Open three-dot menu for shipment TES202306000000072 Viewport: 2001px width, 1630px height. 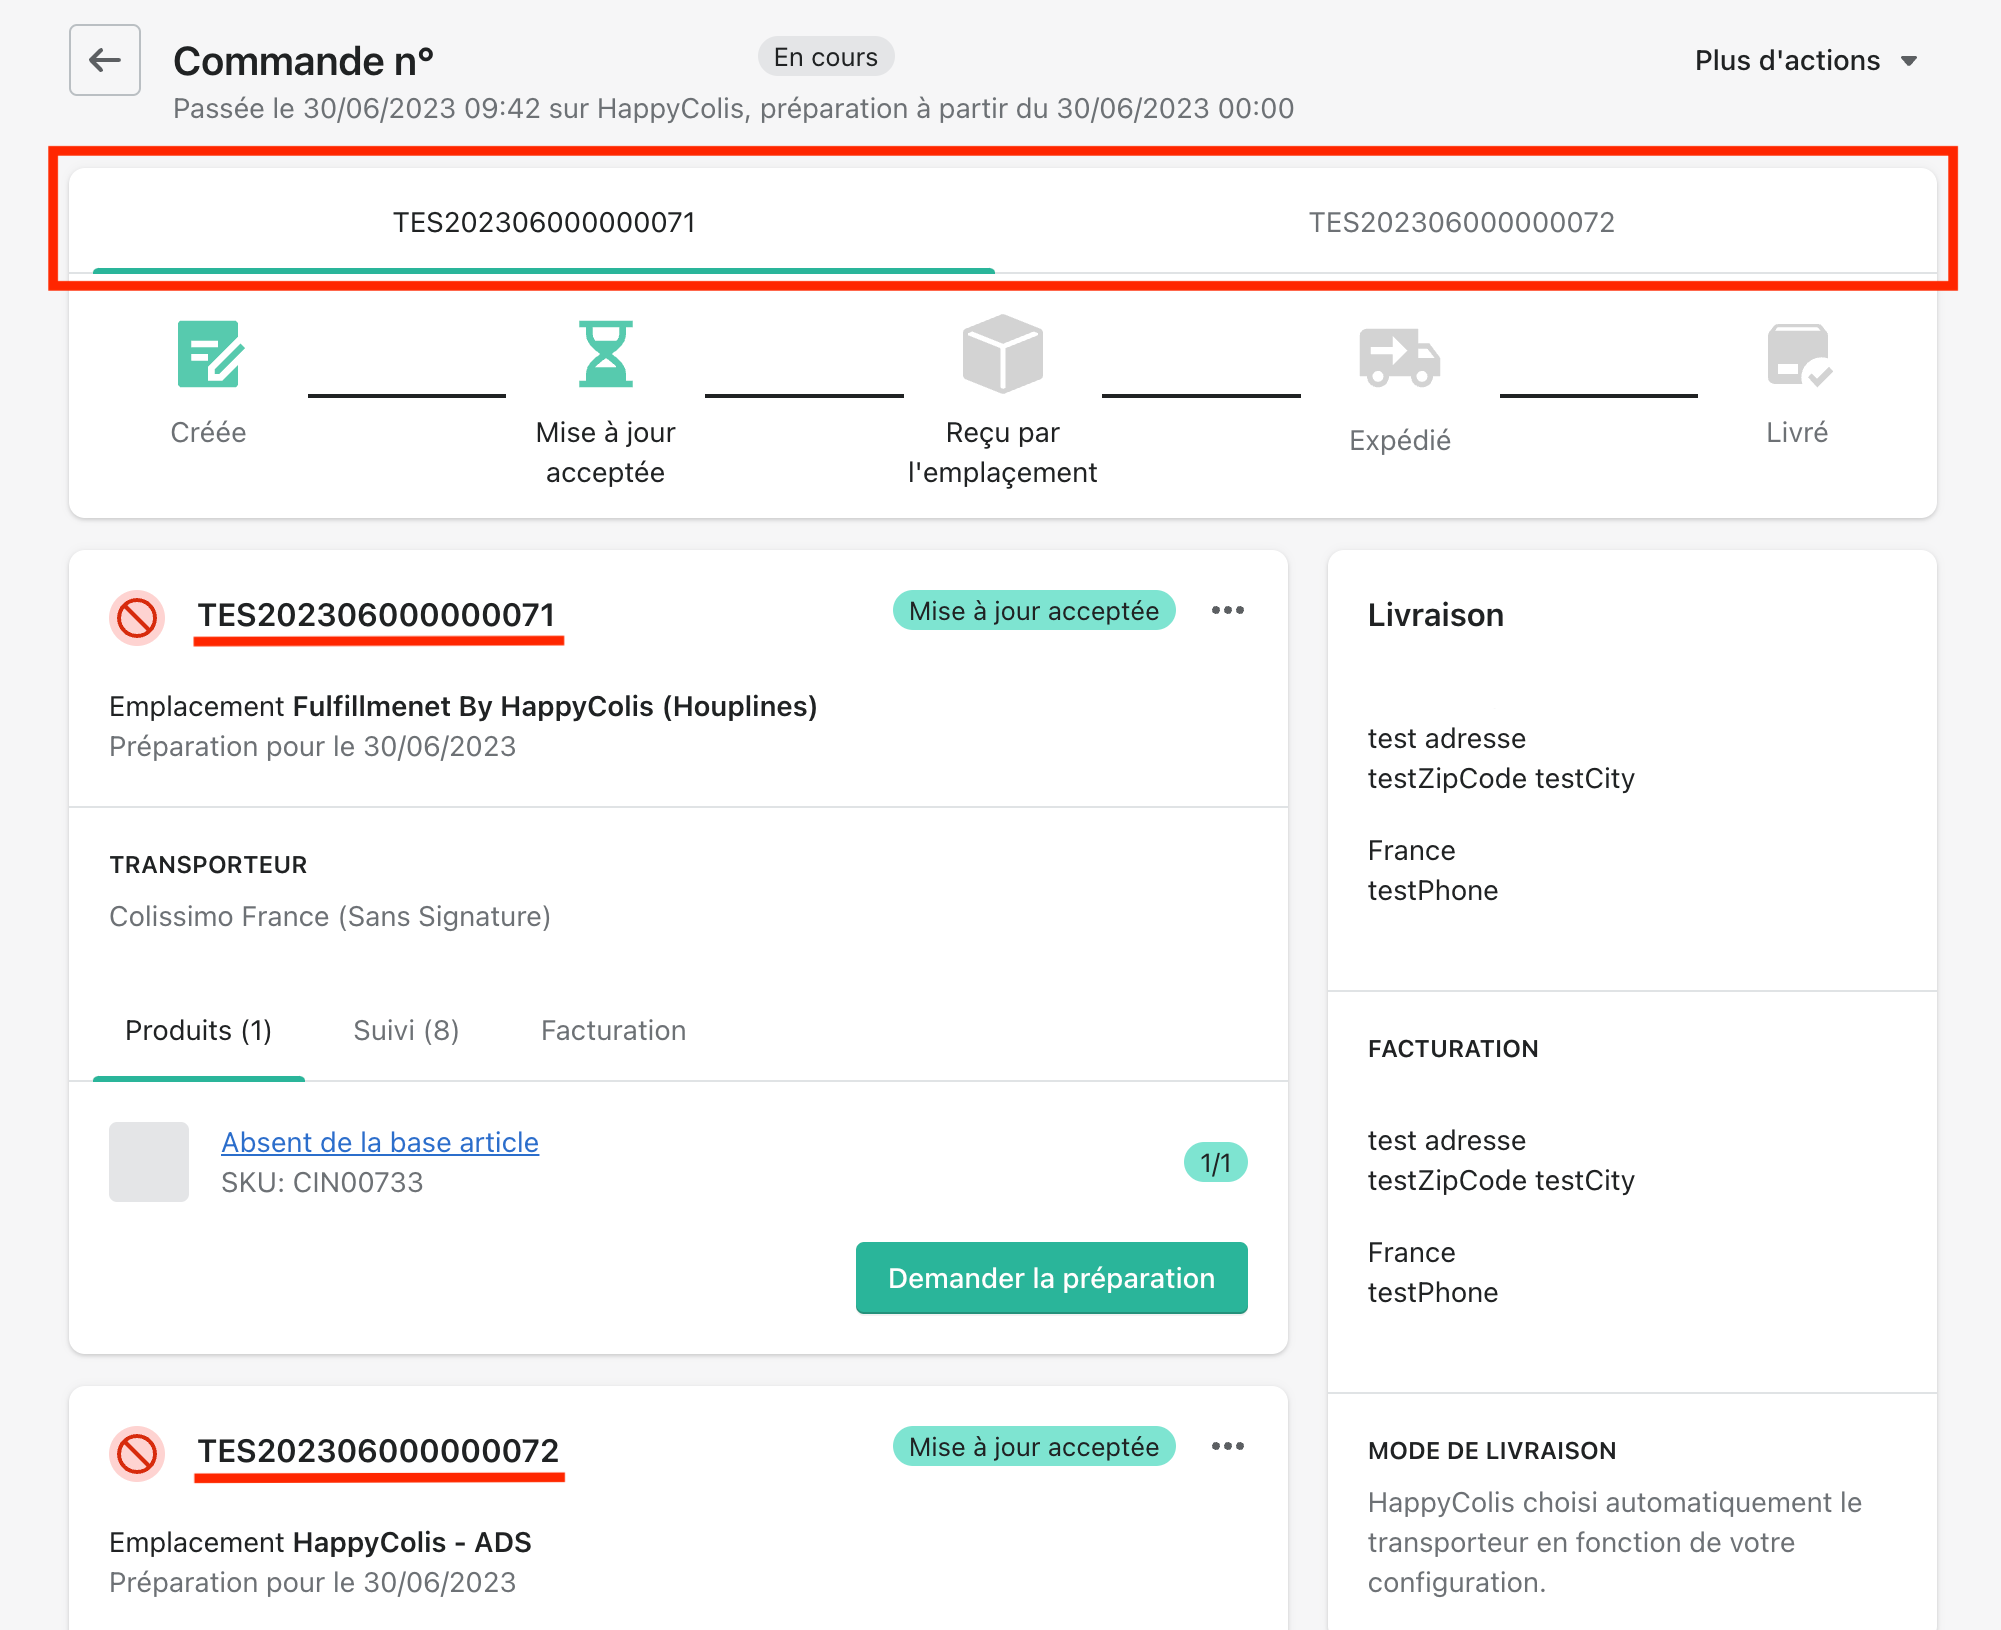click(1227, 1446)
